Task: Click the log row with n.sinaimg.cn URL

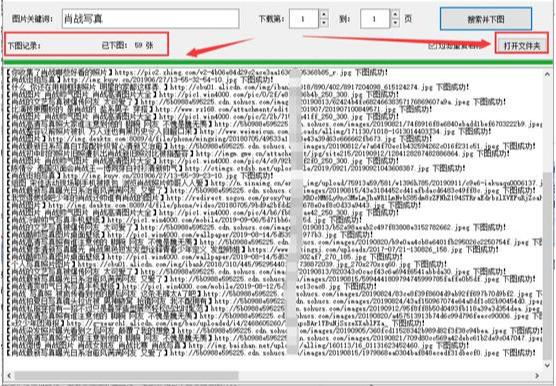Action: (274, 183)
